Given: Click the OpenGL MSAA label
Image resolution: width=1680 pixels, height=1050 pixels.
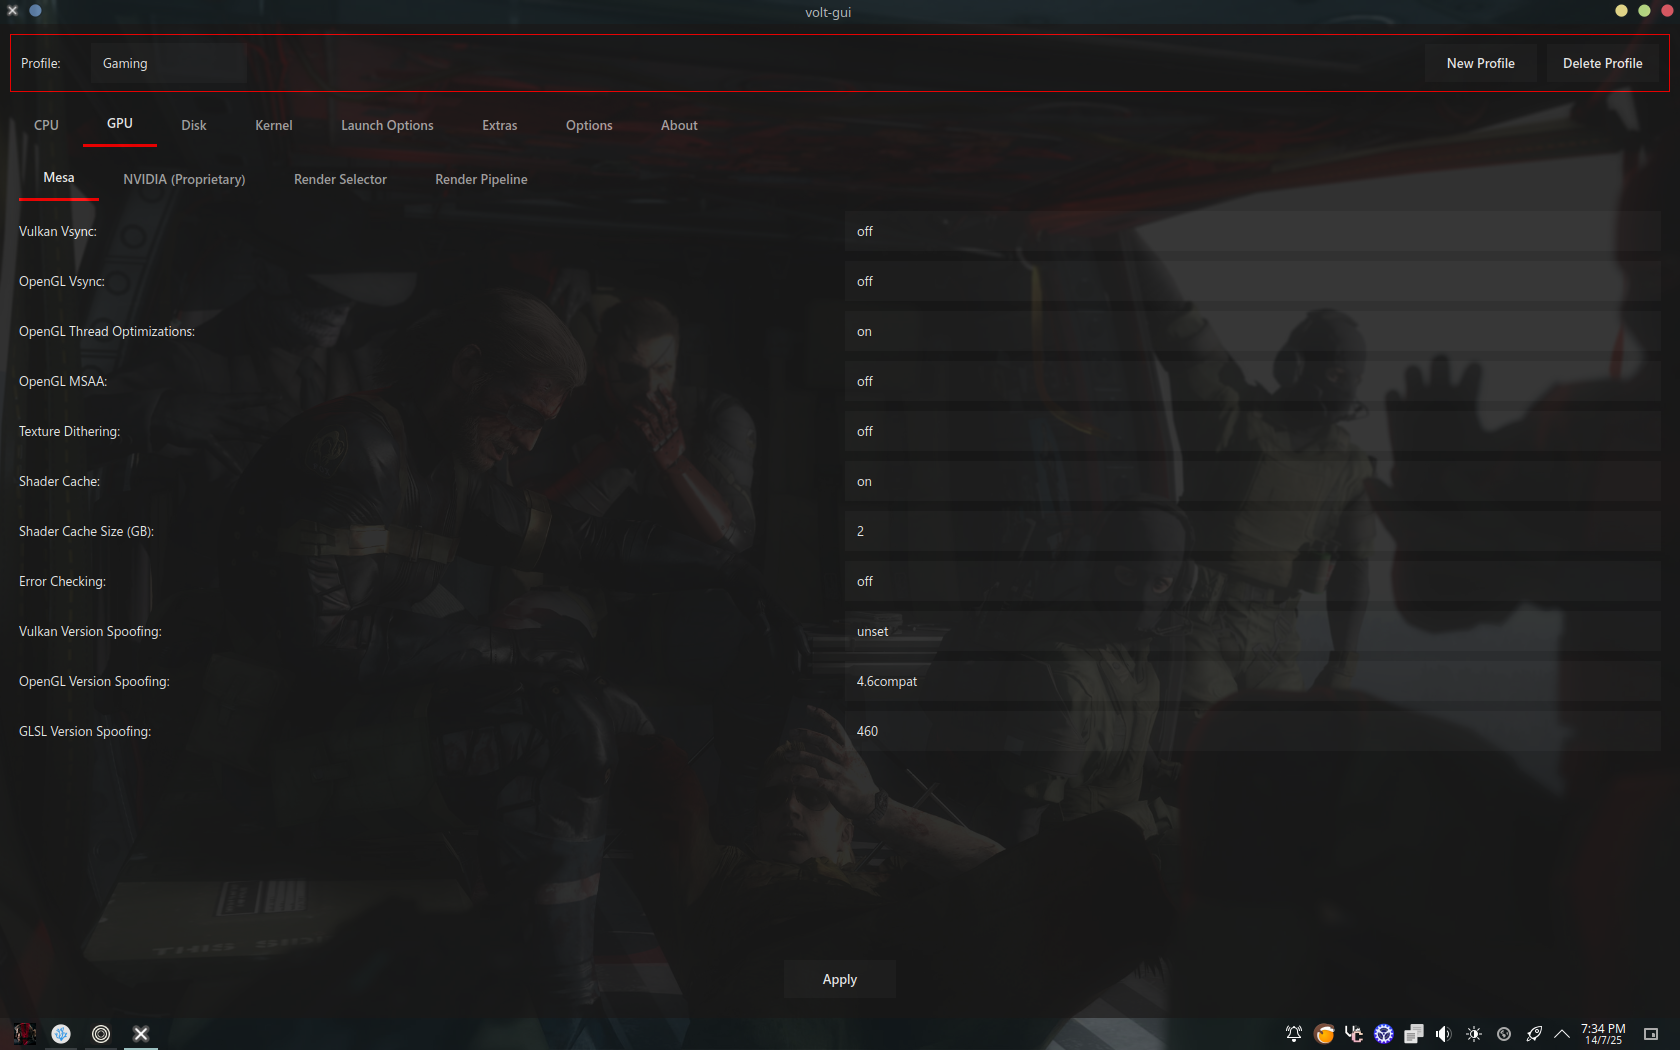Looking at the screenshot, I should pos(63,381).
